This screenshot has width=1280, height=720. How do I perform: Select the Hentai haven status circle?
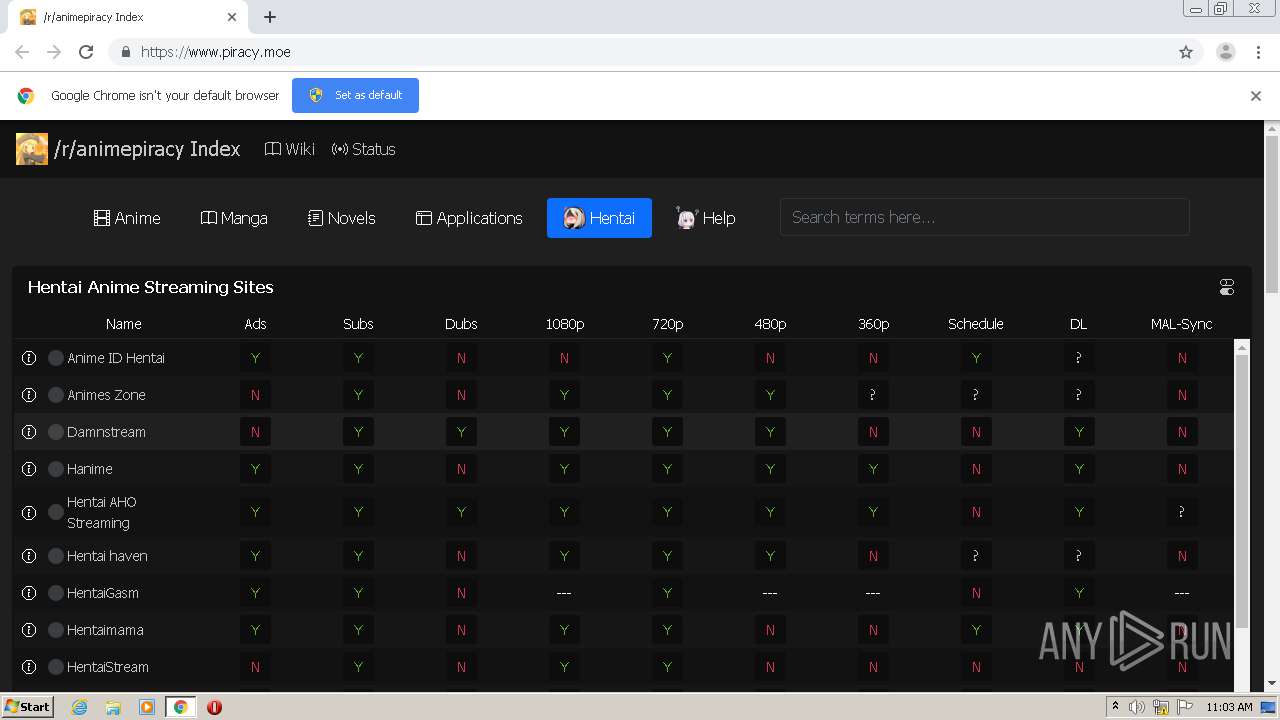click(56, 556)
